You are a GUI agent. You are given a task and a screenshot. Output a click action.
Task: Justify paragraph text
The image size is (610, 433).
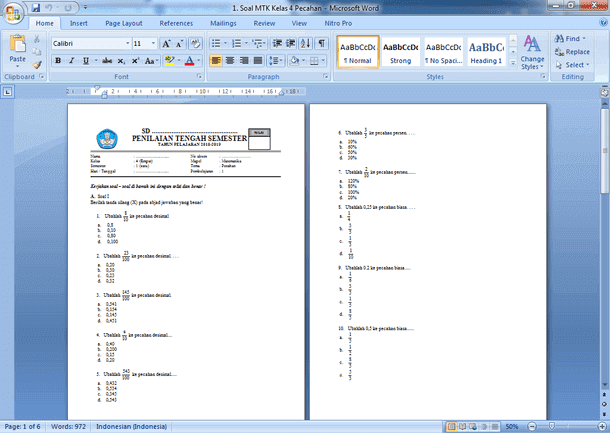(258, 61)
